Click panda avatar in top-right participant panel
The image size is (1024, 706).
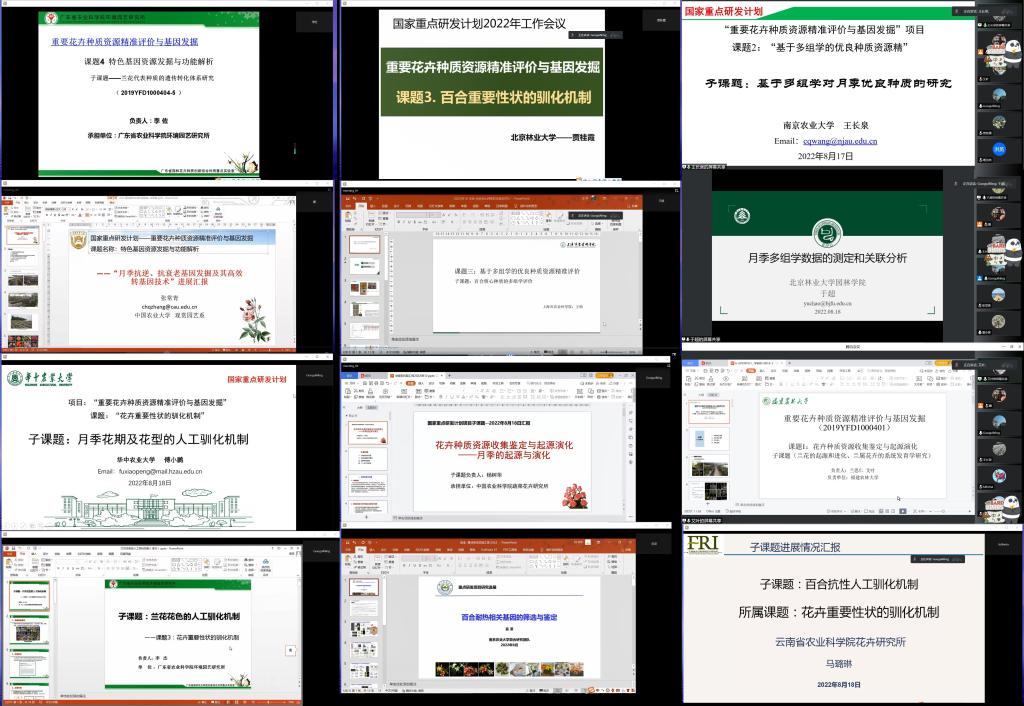(x=996, y=43)
